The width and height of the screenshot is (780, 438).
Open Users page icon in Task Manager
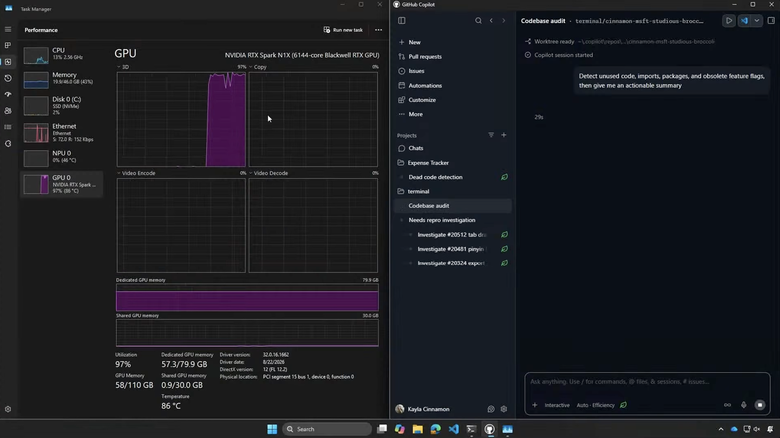pyautogui.click(x=8, y=110)
